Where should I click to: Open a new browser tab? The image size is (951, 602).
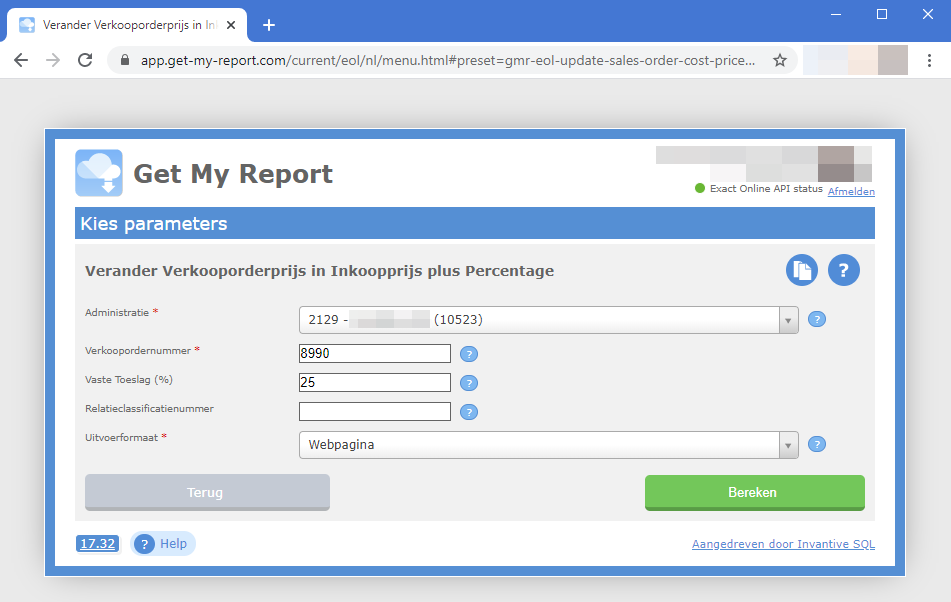click(x=269, y=25)
